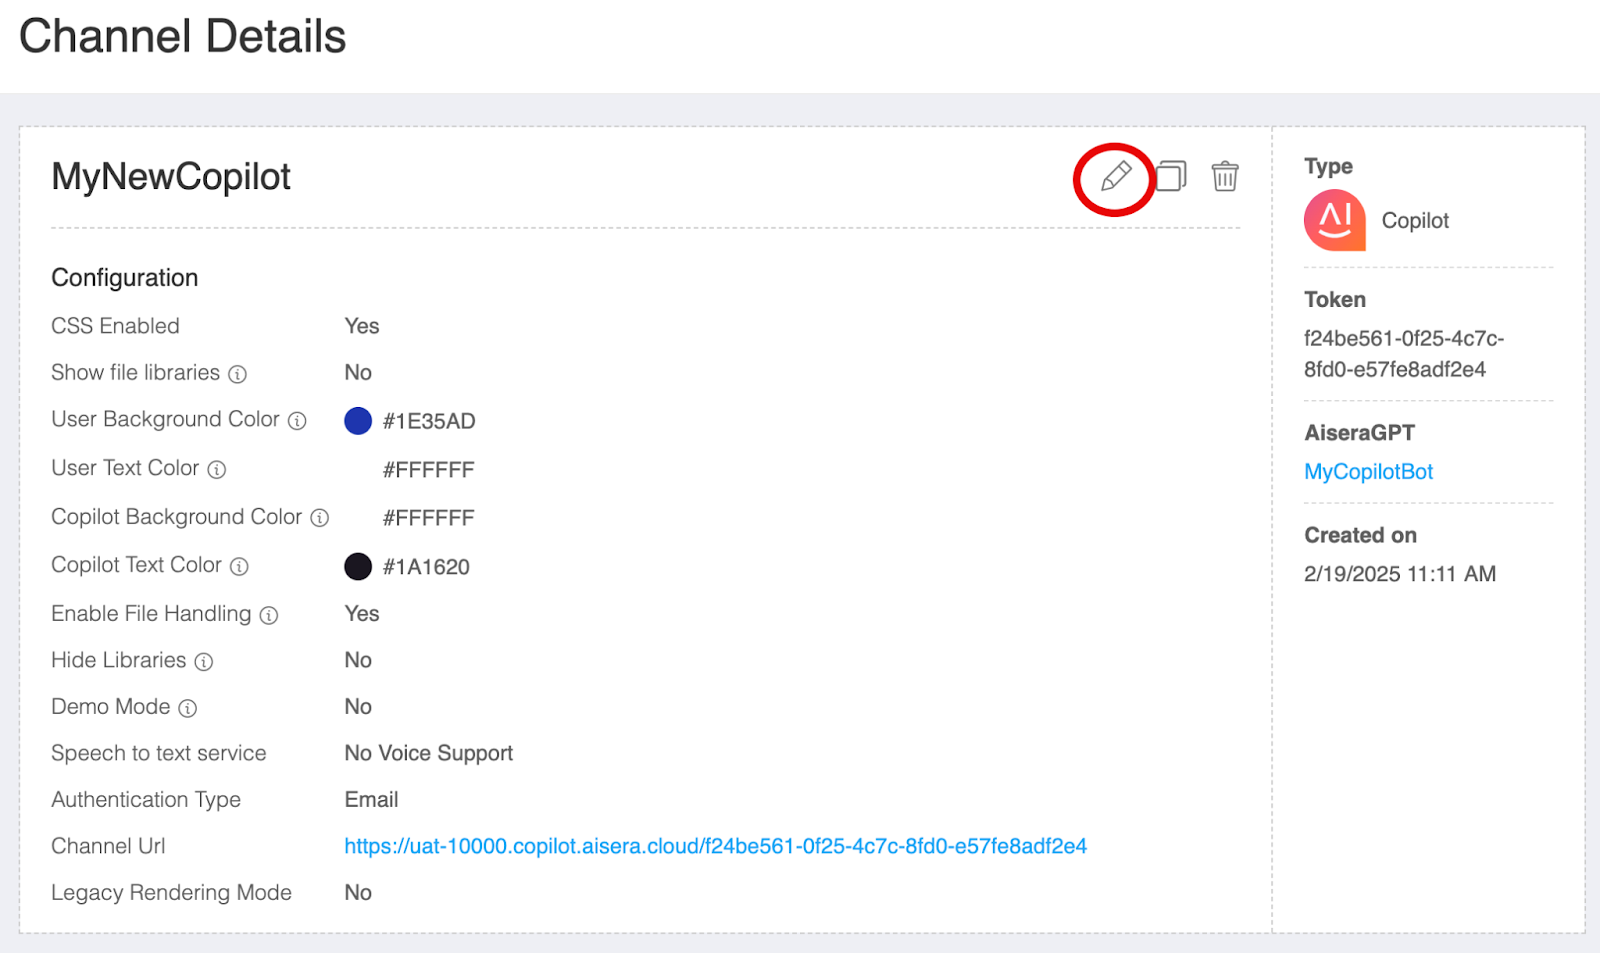Image resolution: width=1600 pixels, height=953 pixels.
Task: Click the Copilot type logo icon
Action: tap(1335, 220)
